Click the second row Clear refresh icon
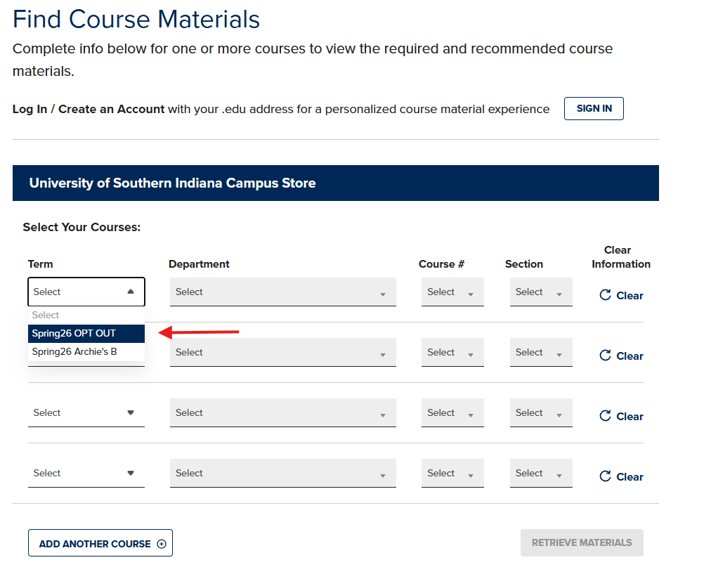Screen dimensions: 704x586 click(x=604, y=356)
